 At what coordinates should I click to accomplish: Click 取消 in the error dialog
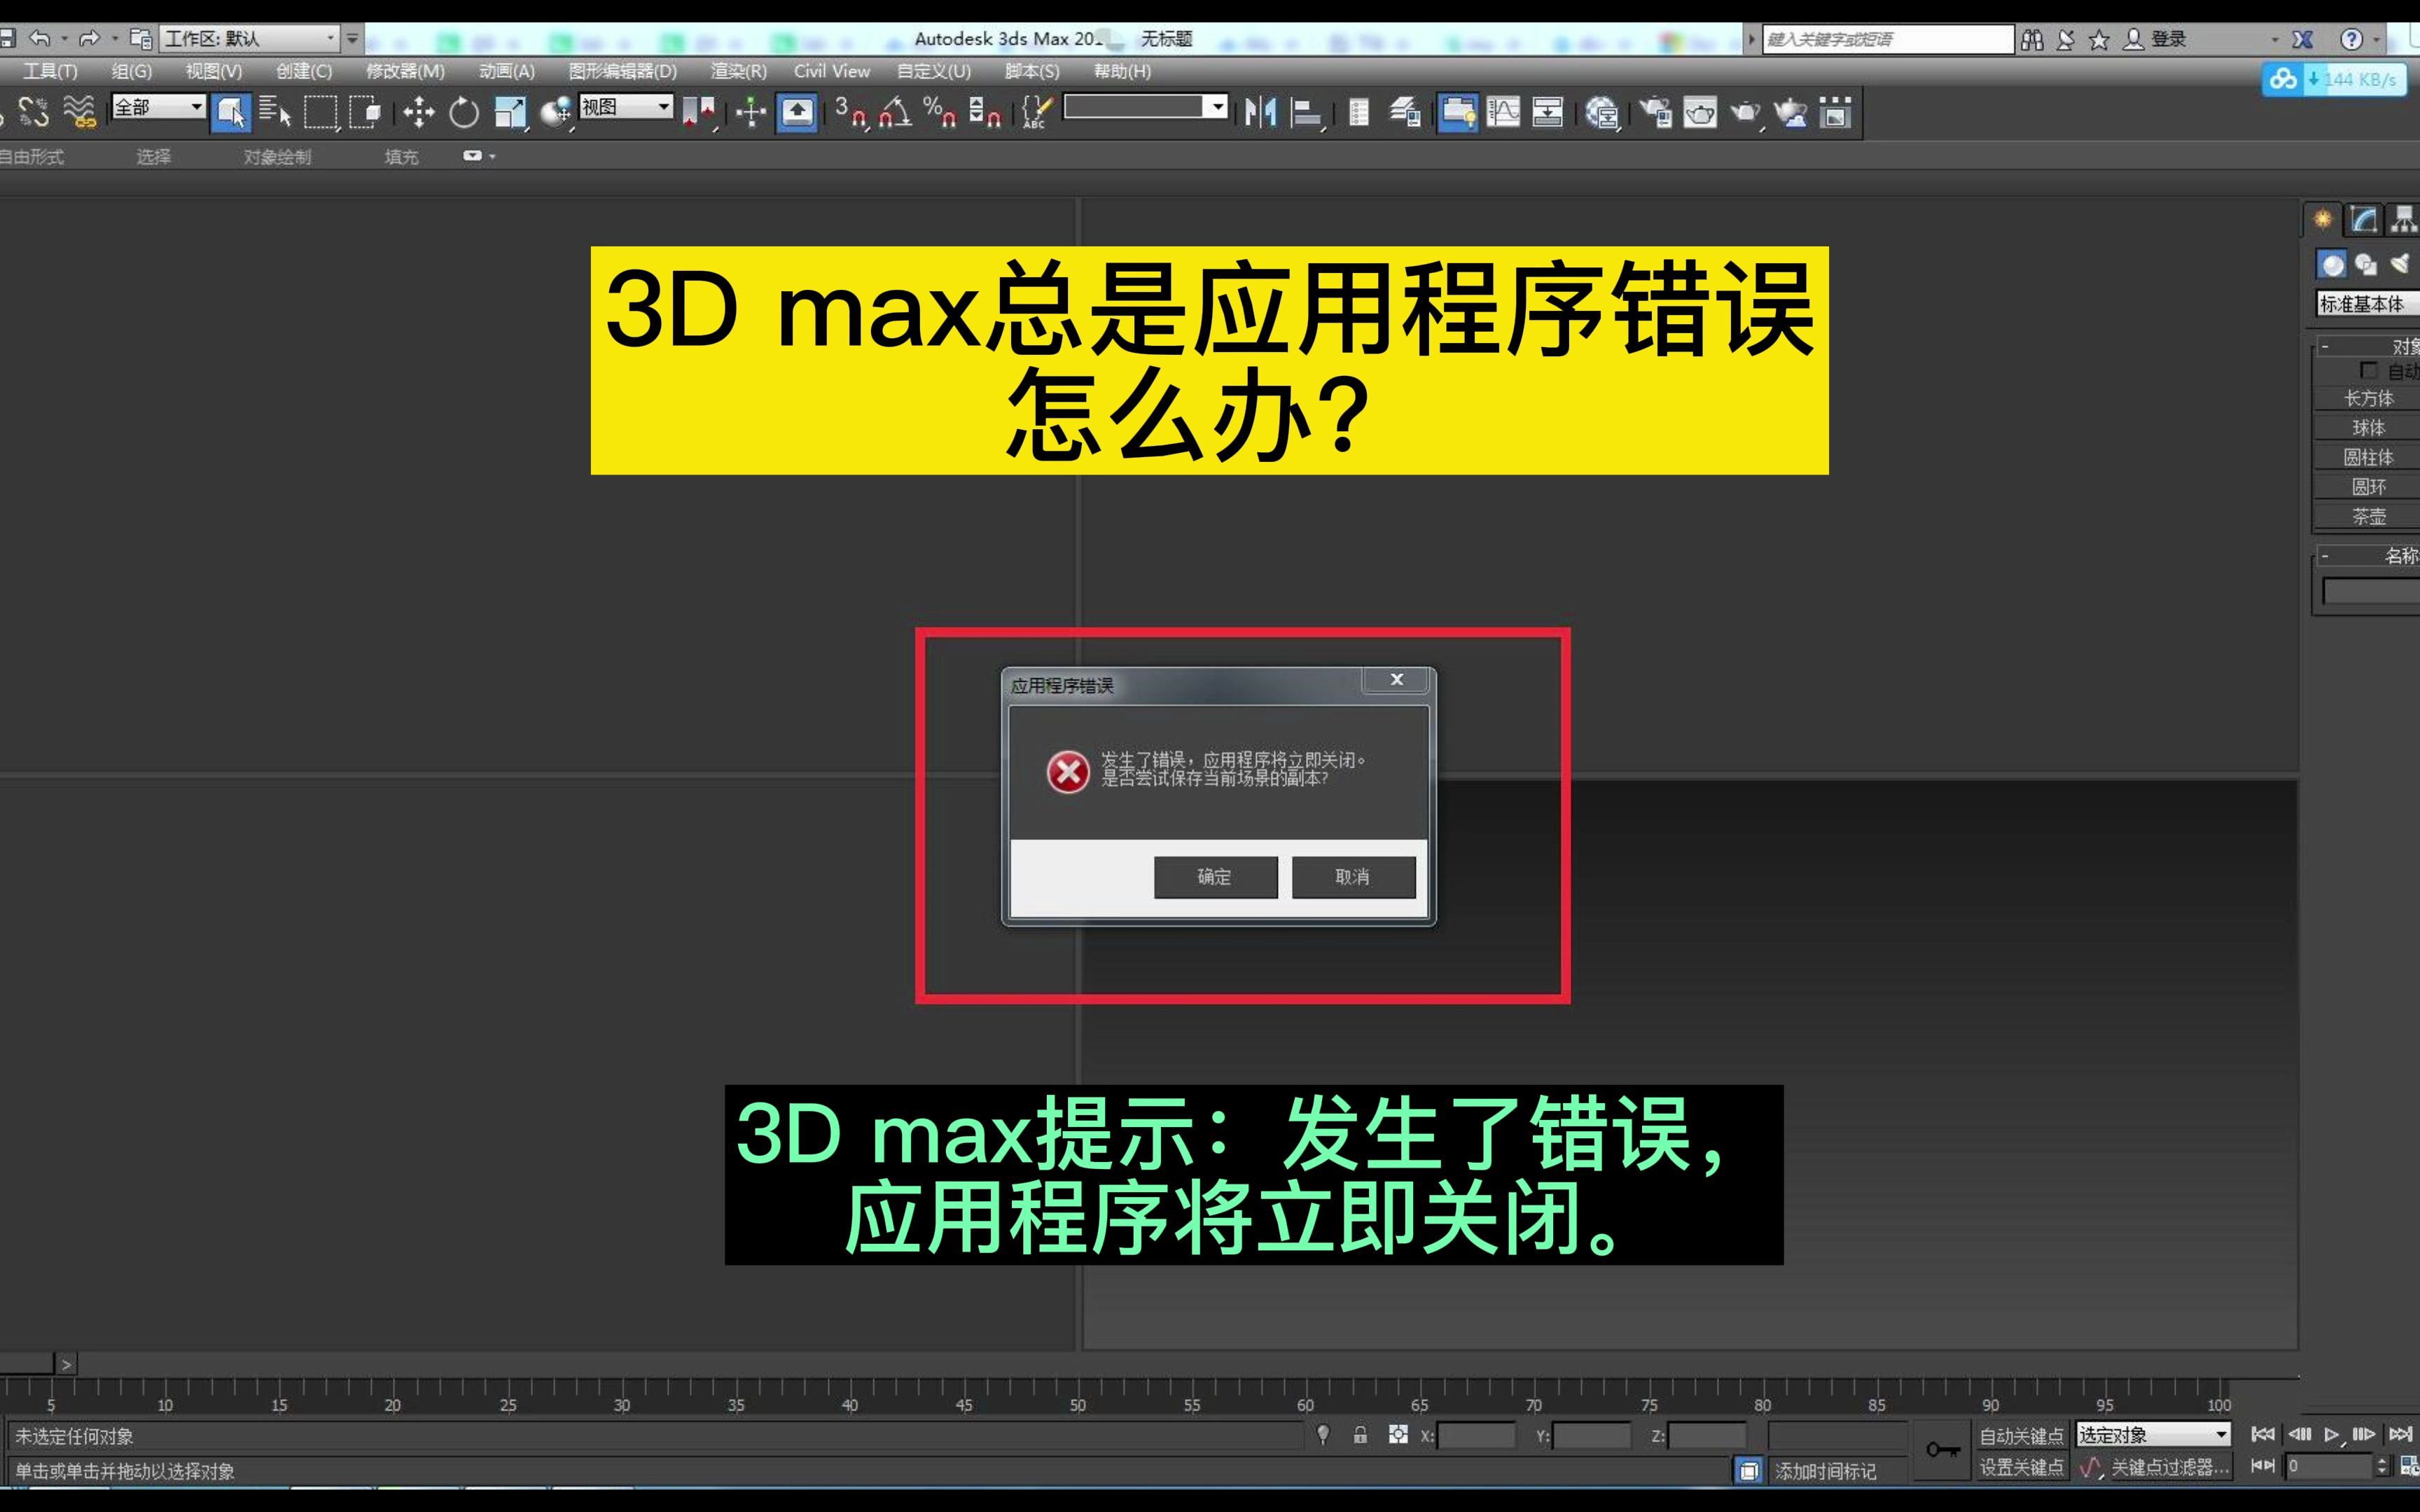[x=1353, y=877]
